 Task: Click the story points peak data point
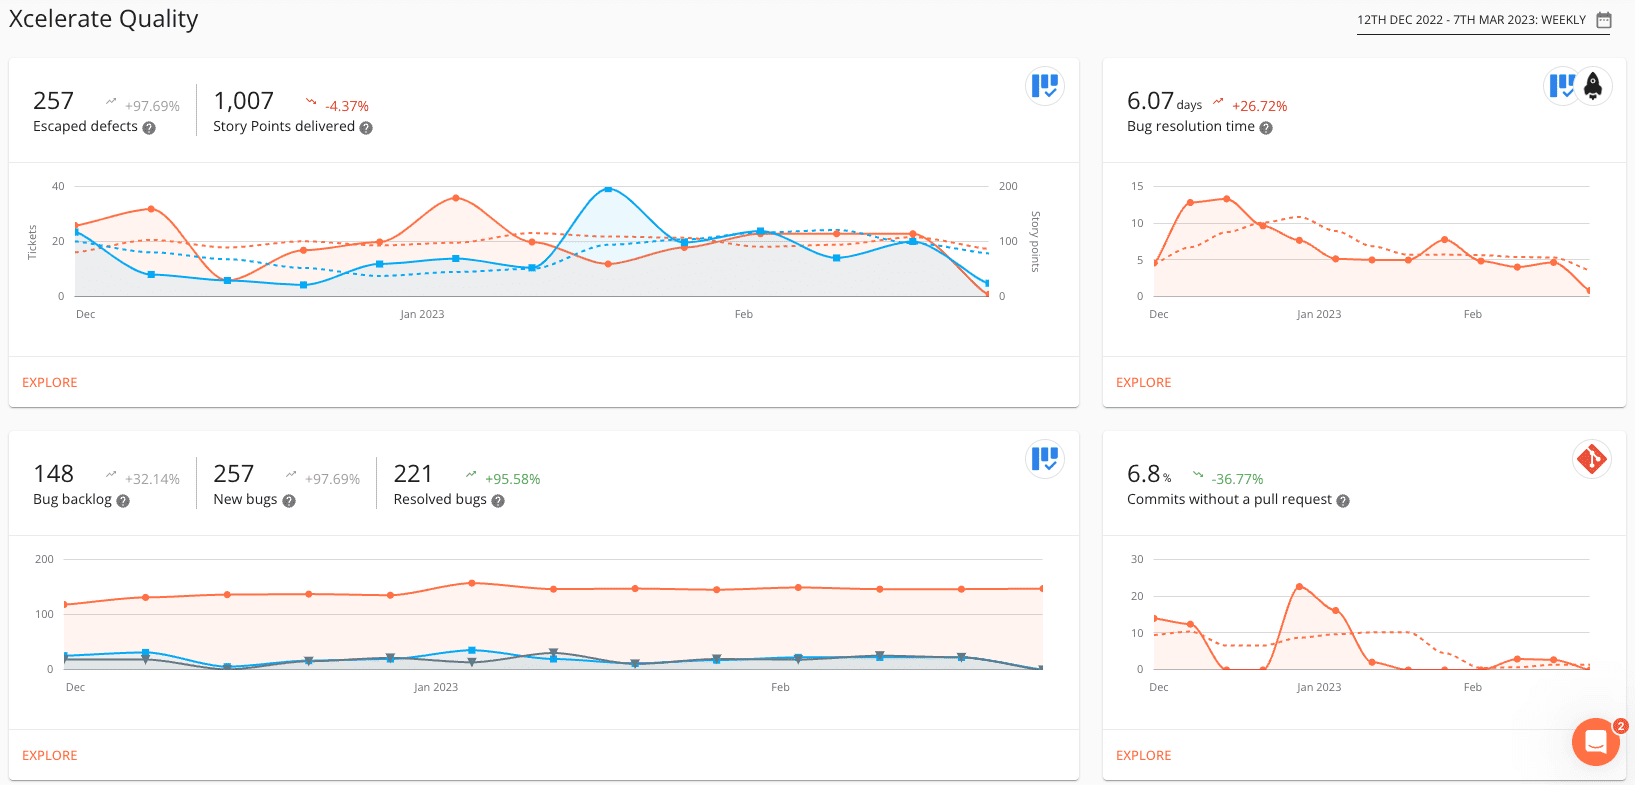pos(608,189)
